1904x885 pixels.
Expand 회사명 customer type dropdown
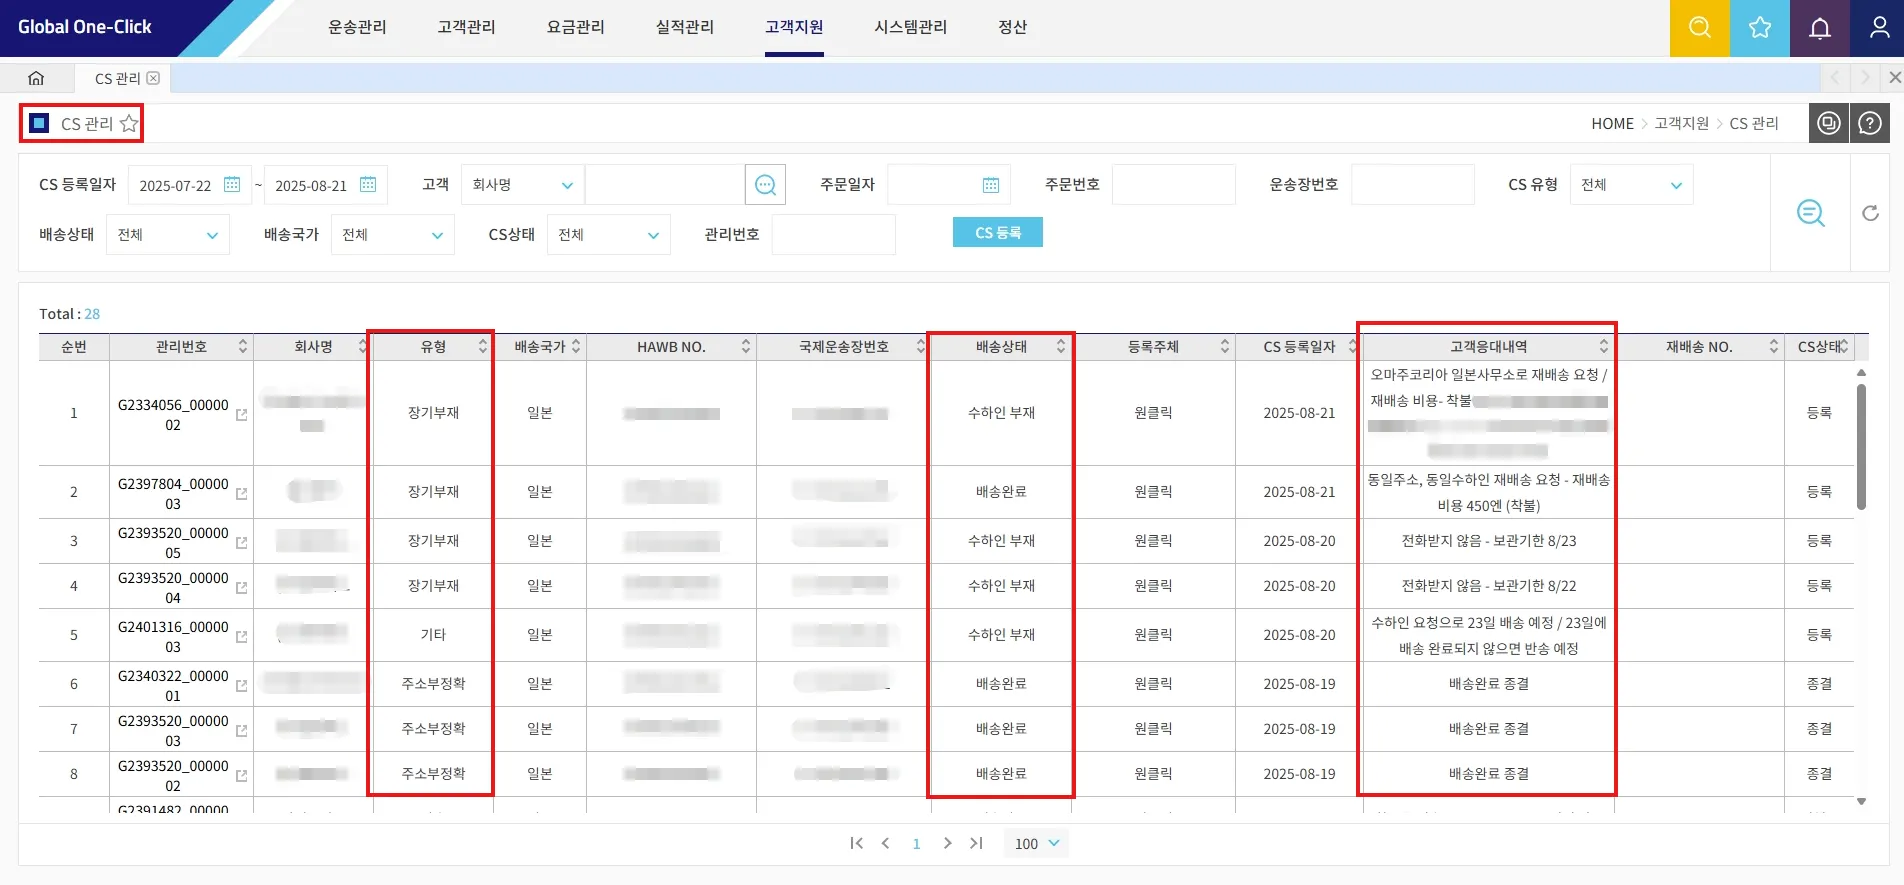[x=522, y=185]
